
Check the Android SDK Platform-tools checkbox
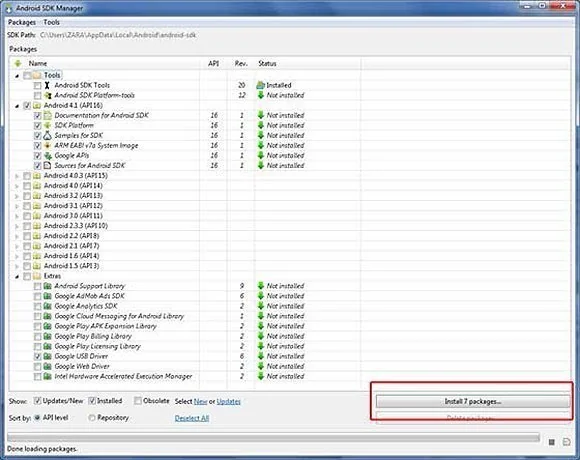click(37, 96)
